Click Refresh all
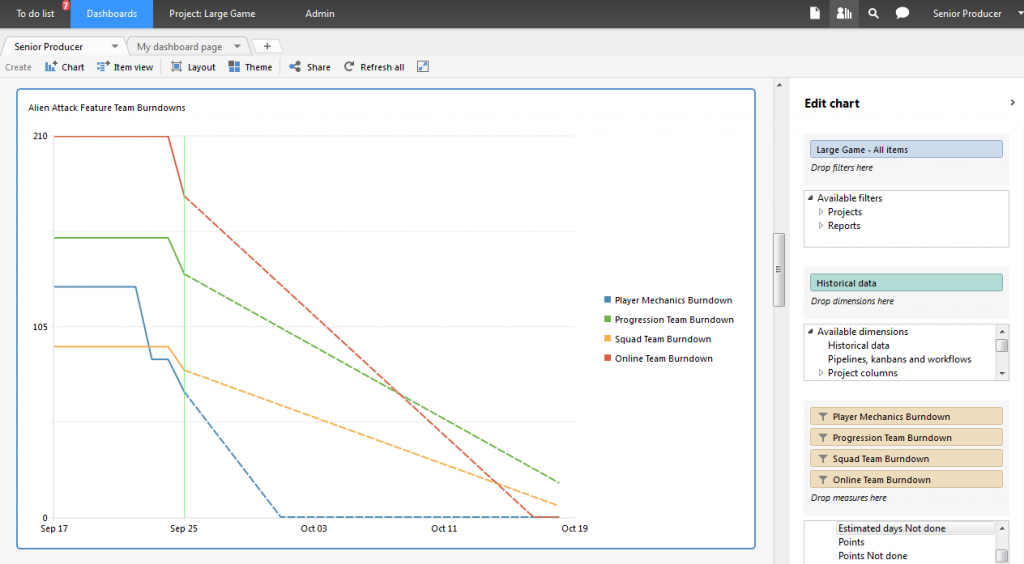Viewport: 1024px width, 564px height. pyautogui.click(x=374, y=67)
